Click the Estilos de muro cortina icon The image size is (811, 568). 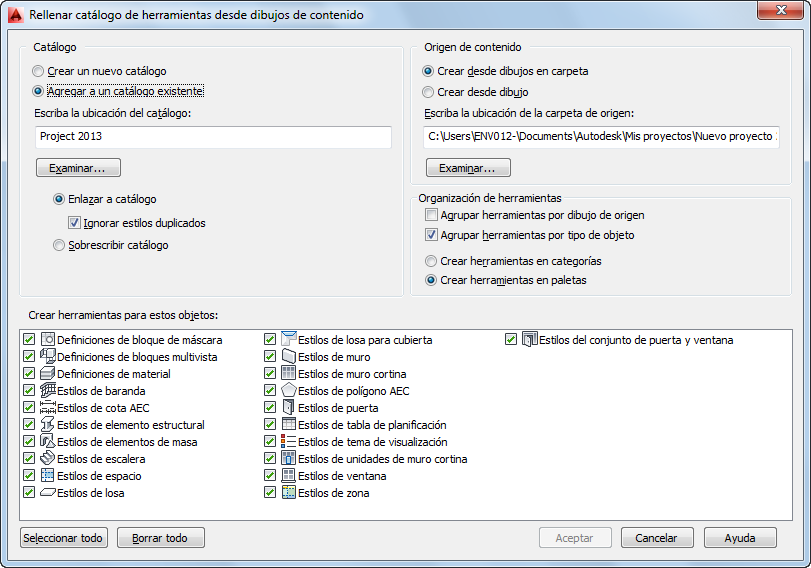click(288, 374)
